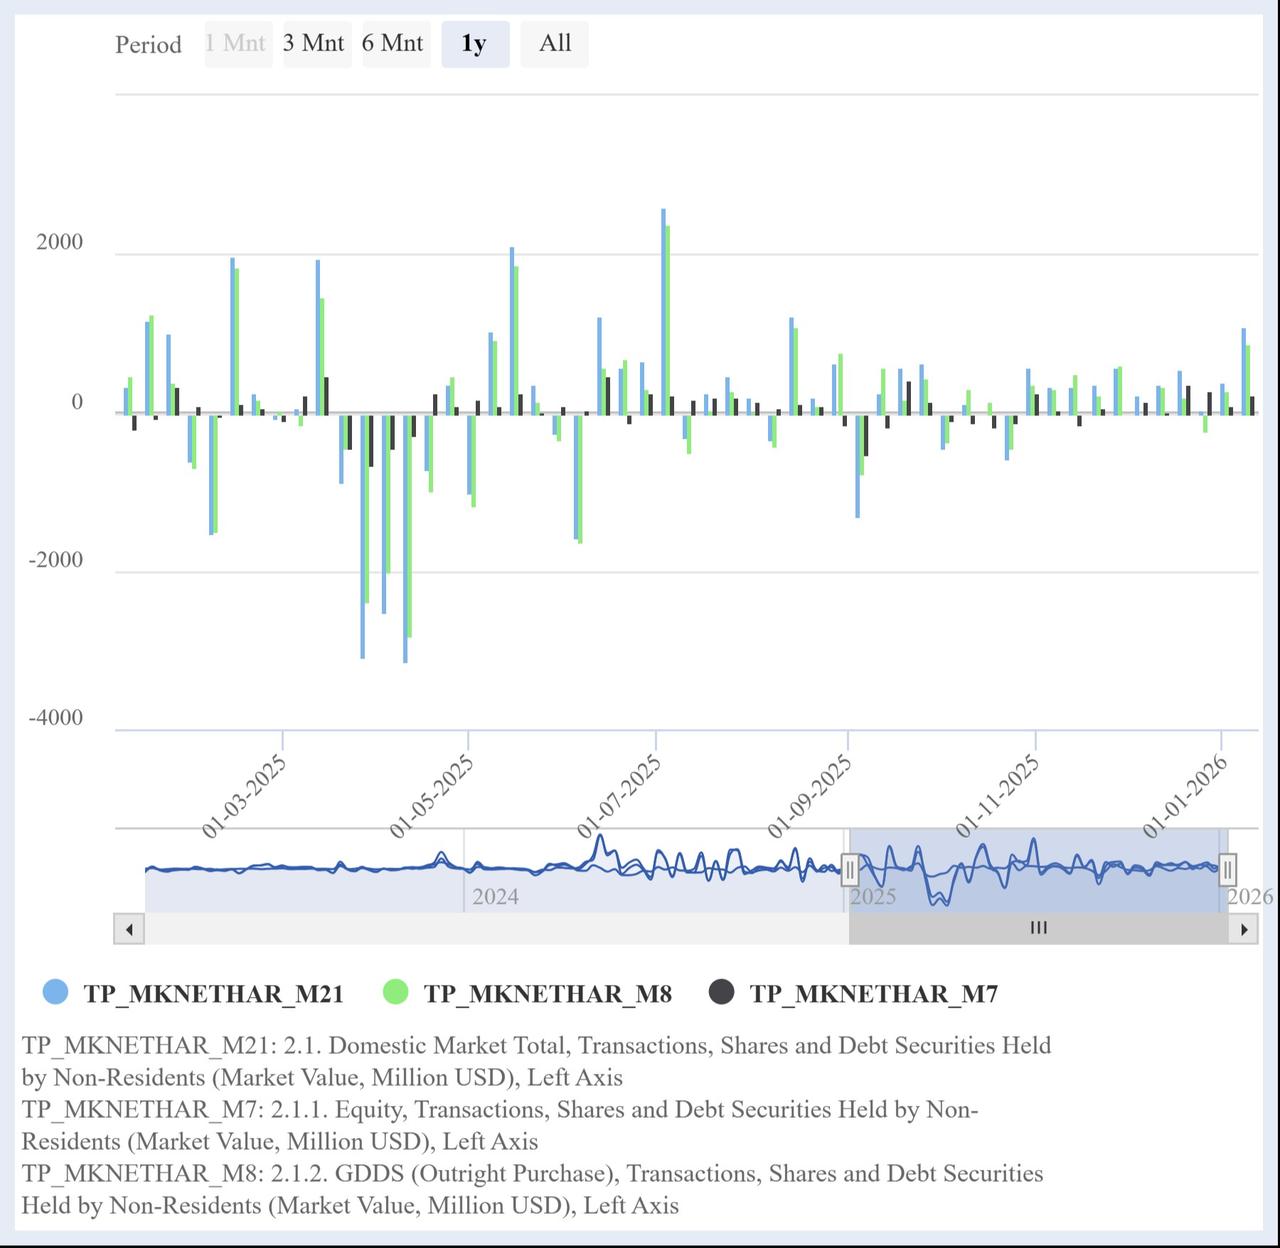Hide the TP_MKNETHAR_M8 series

(545, 994)
